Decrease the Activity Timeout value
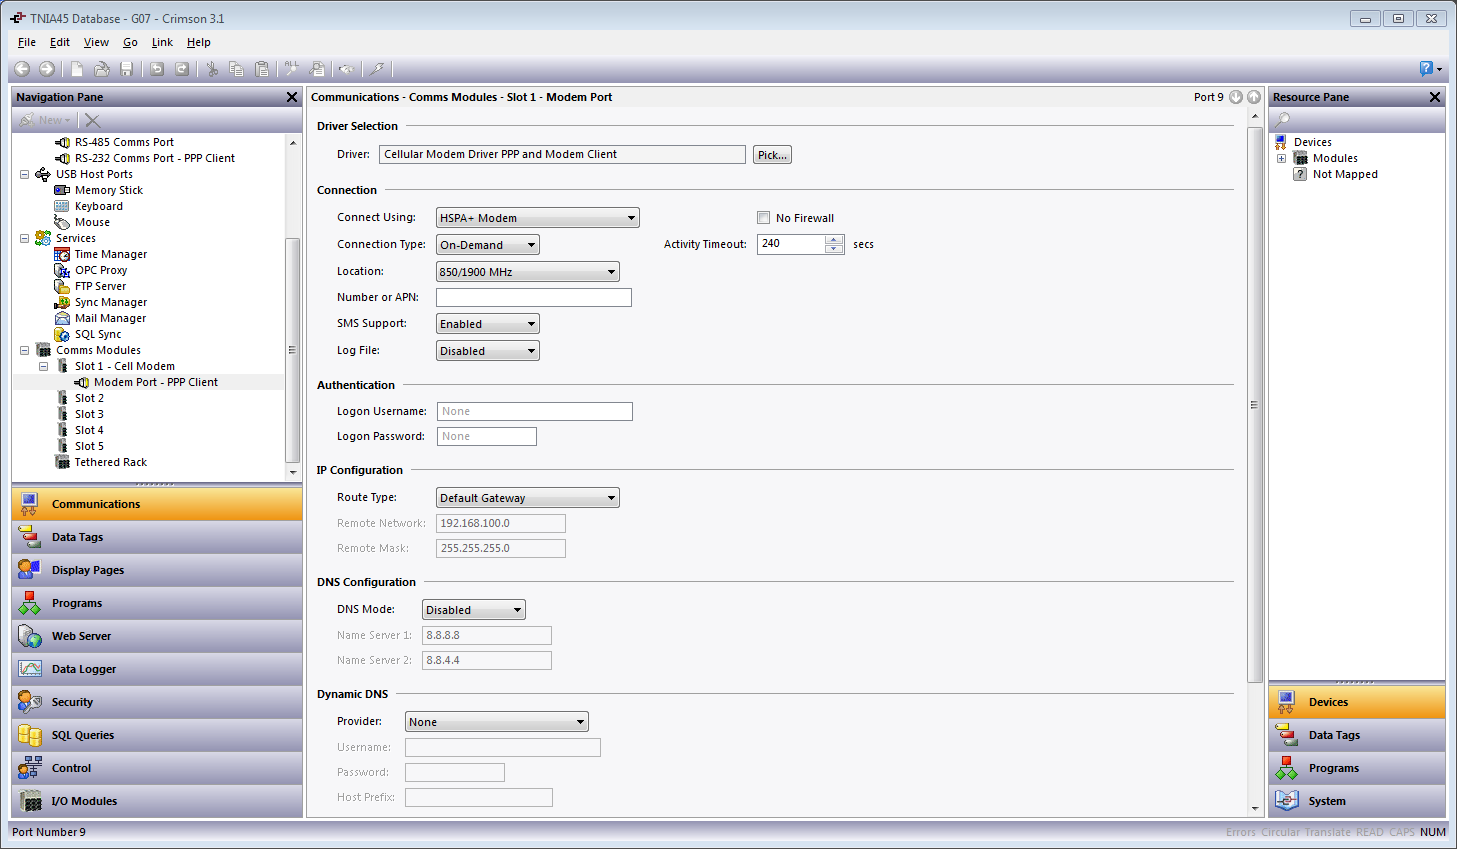 [x=835, y=249]
